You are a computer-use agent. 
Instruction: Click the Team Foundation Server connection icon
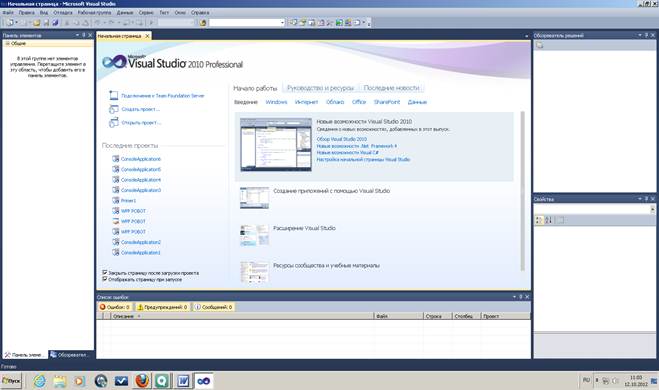(x=113, y=95)
